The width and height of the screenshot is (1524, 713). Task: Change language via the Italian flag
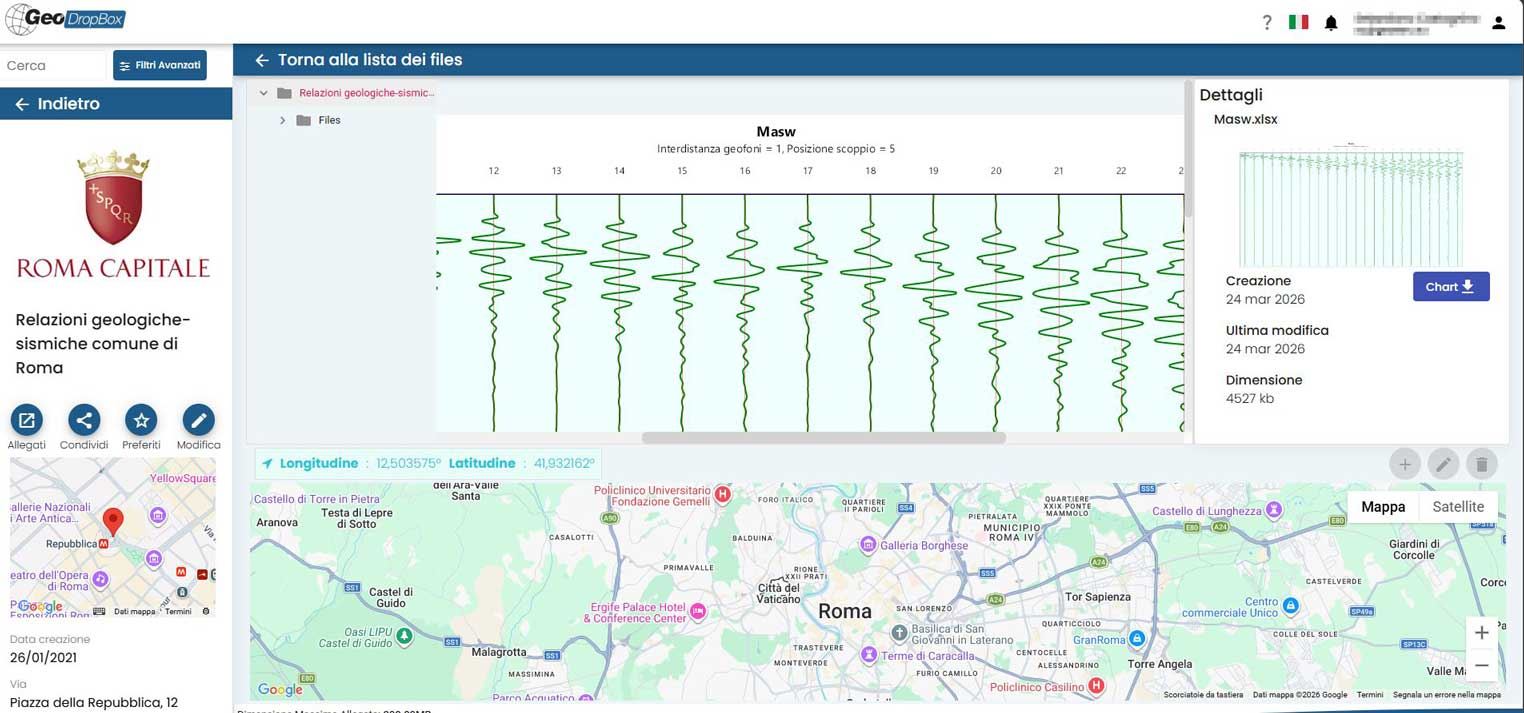[1298, 20]
